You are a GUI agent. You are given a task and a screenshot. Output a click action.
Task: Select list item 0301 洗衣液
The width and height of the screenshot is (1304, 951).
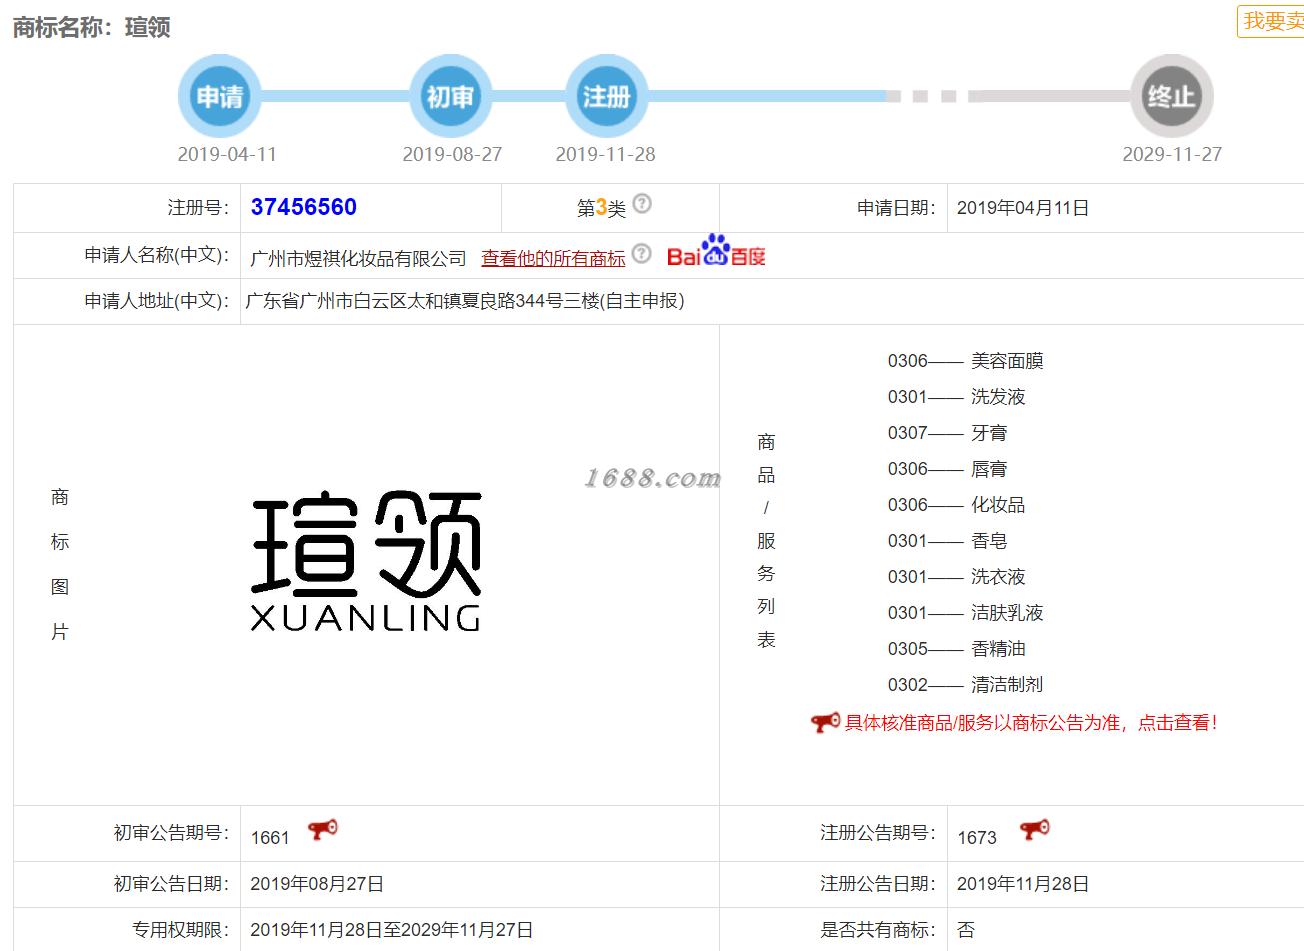click(x=956, y=577)
